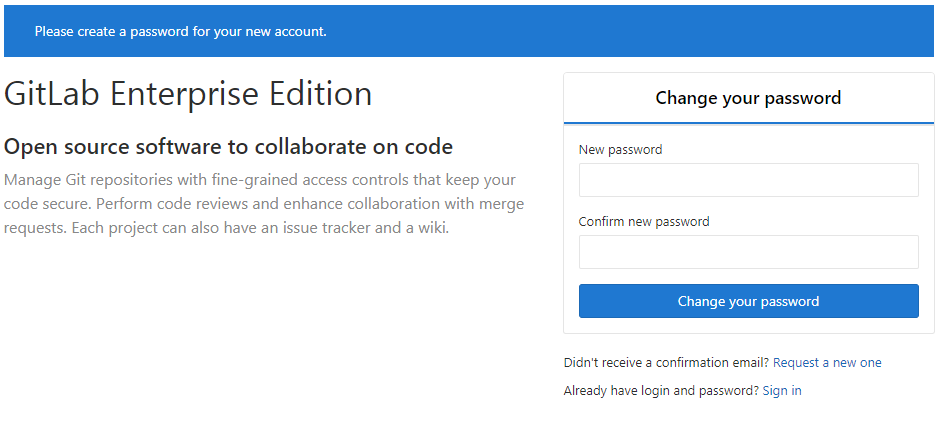948x426 pixels.
Task: Click the 'Already have login and password?' text
Action: click(x=661, y=390)
